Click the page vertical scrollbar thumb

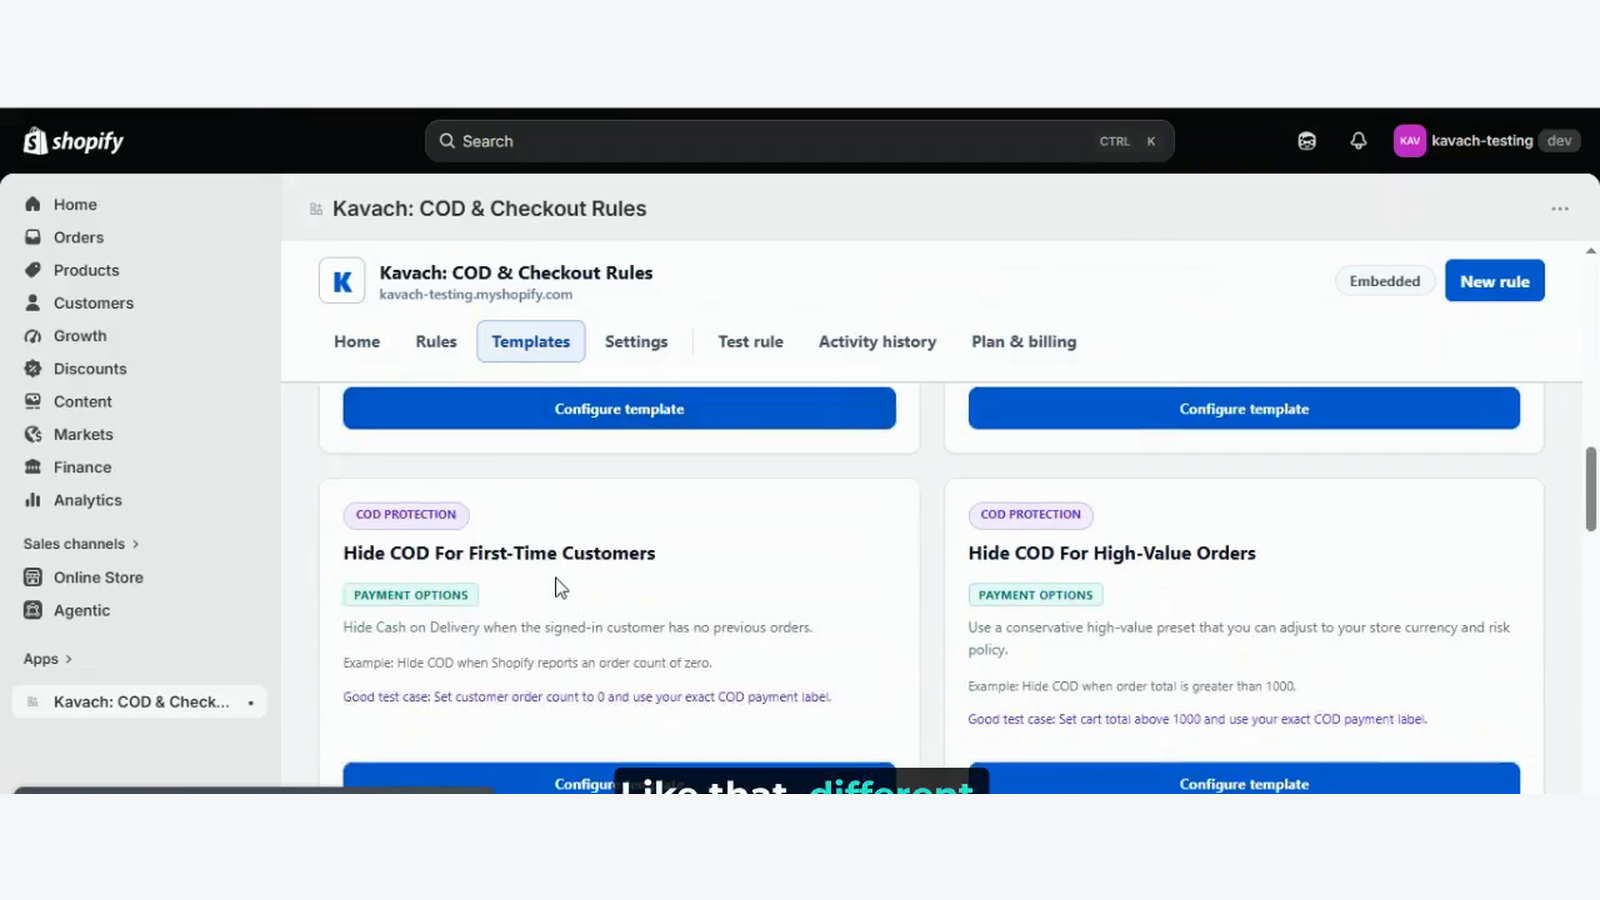coord(1591,490)
